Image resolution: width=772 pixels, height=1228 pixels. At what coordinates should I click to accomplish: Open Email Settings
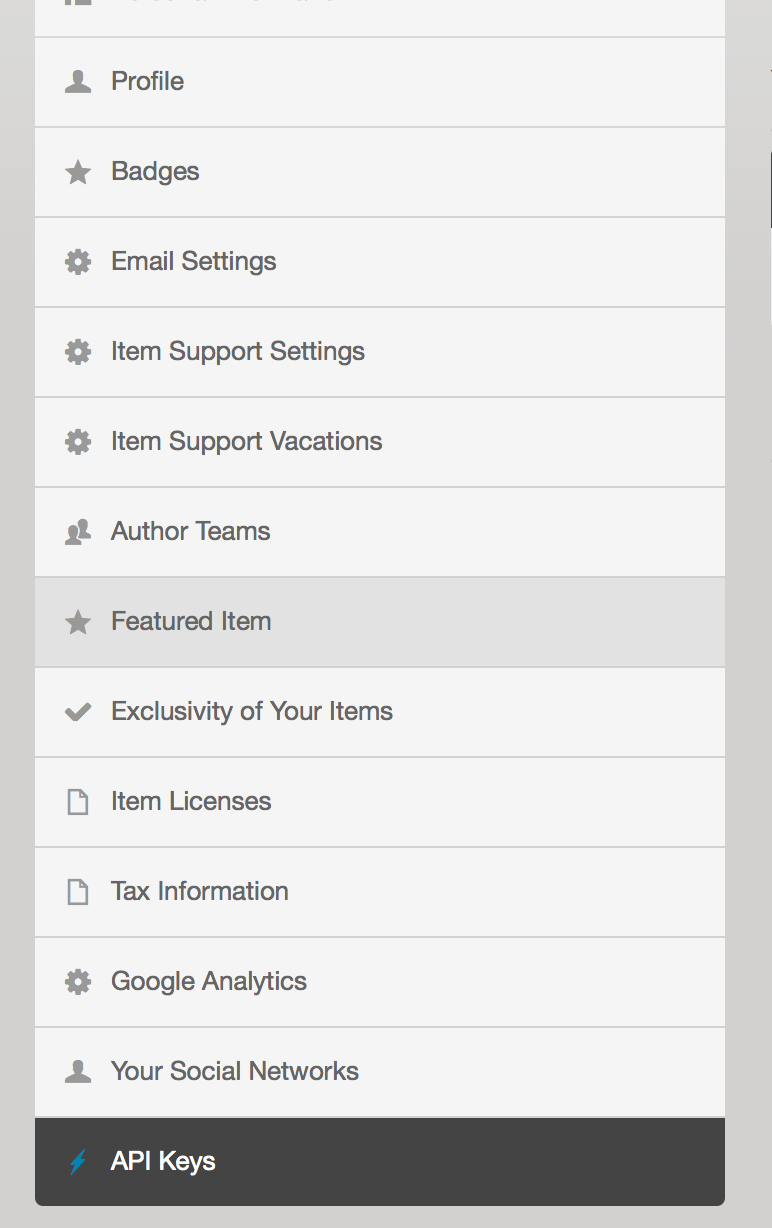(193, 262)
